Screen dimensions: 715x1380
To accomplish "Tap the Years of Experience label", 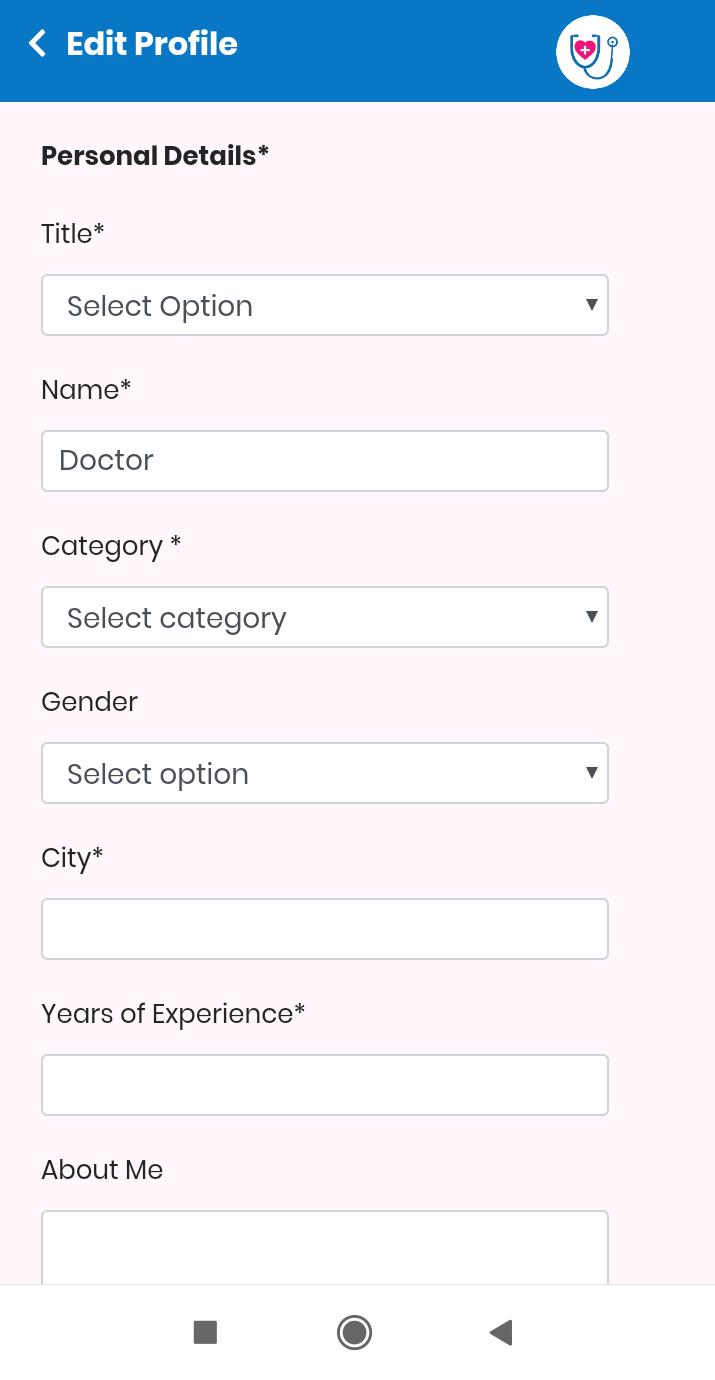I will (x=173, y=1014).
